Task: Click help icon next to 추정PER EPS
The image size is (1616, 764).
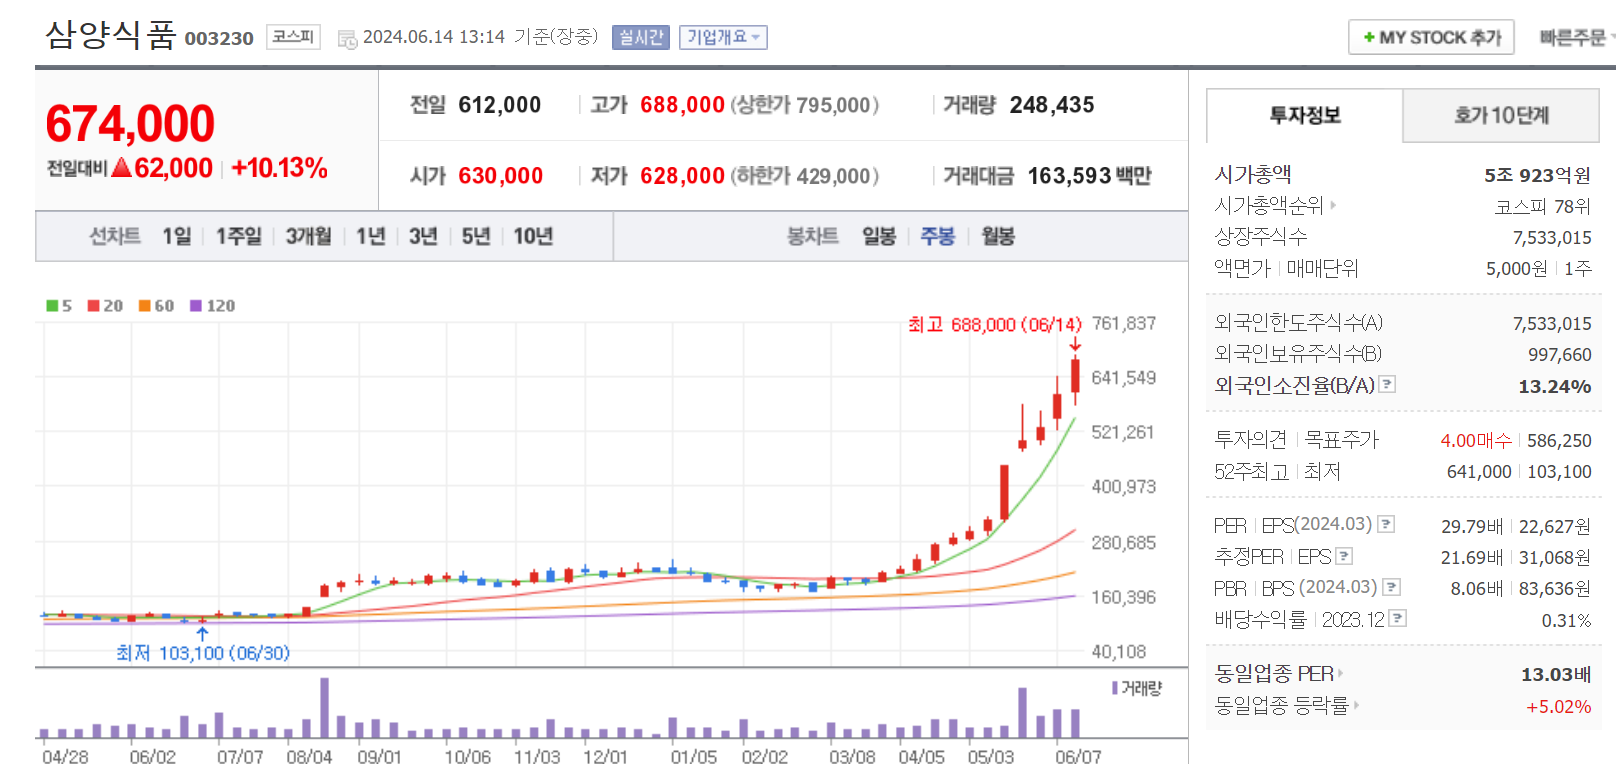Action: click(x=1344, y=556)
